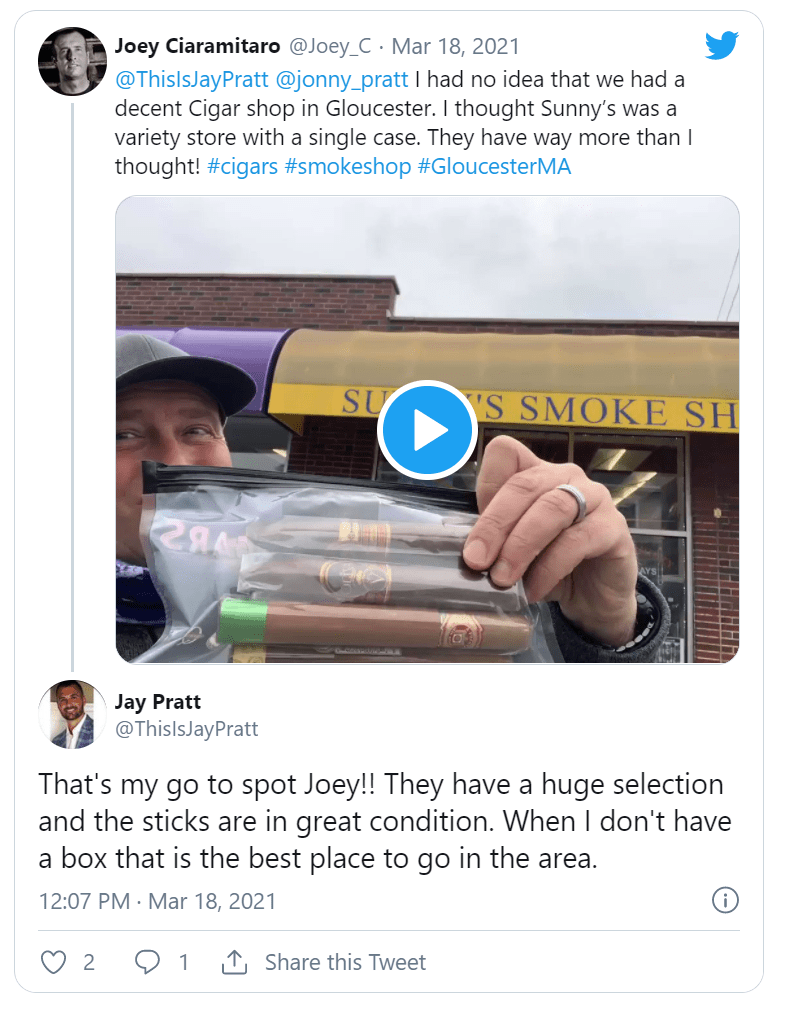Viewport: 786px width, 1016px height.
Task: Open the tweet info circle icon
Action: [725, 900]
